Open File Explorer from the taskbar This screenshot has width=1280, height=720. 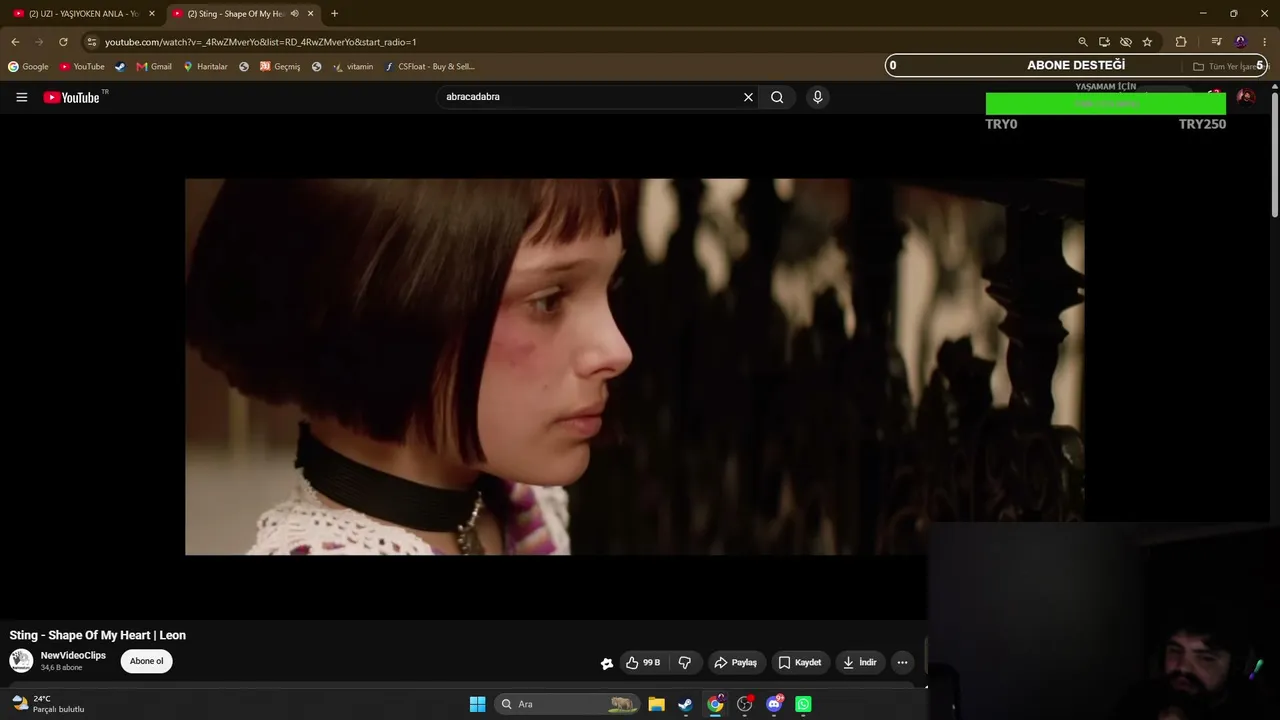click(657, 704)
